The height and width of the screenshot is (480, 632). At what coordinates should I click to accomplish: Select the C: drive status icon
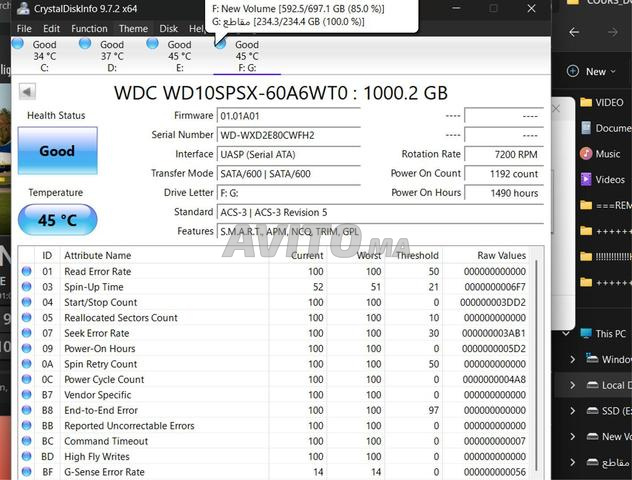[x=17, y=44]
